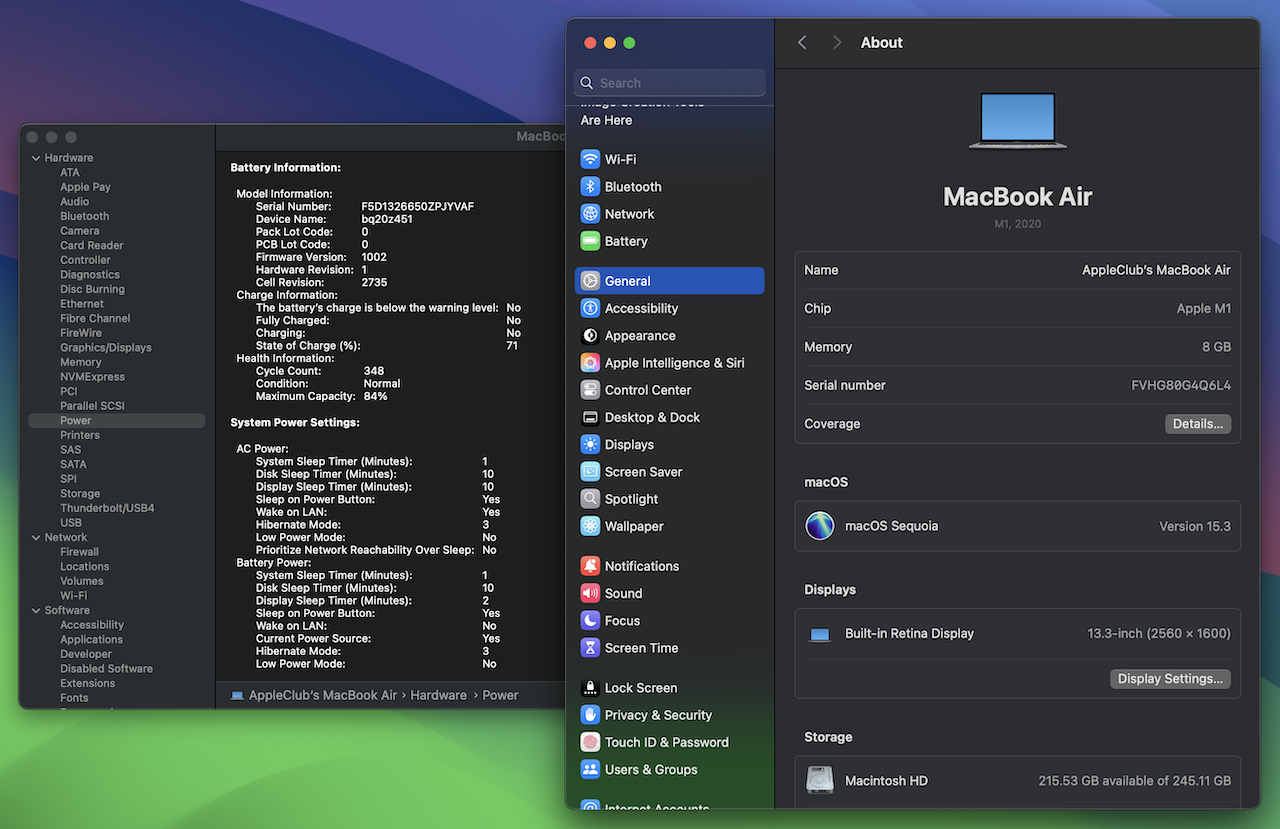Click the Power segment in path bar
The image size is (1280, 829).
coord(500,695)
